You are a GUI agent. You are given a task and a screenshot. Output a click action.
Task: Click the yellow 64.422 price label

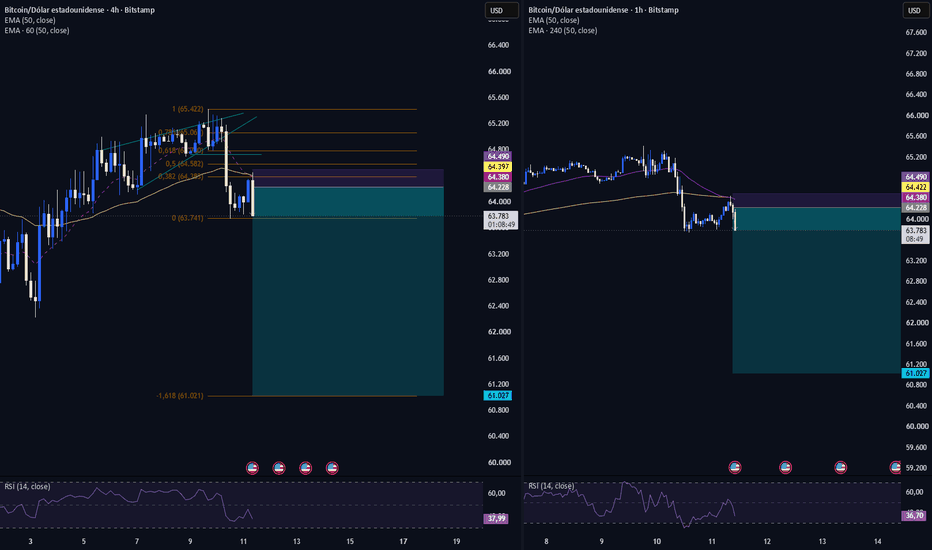915,187
